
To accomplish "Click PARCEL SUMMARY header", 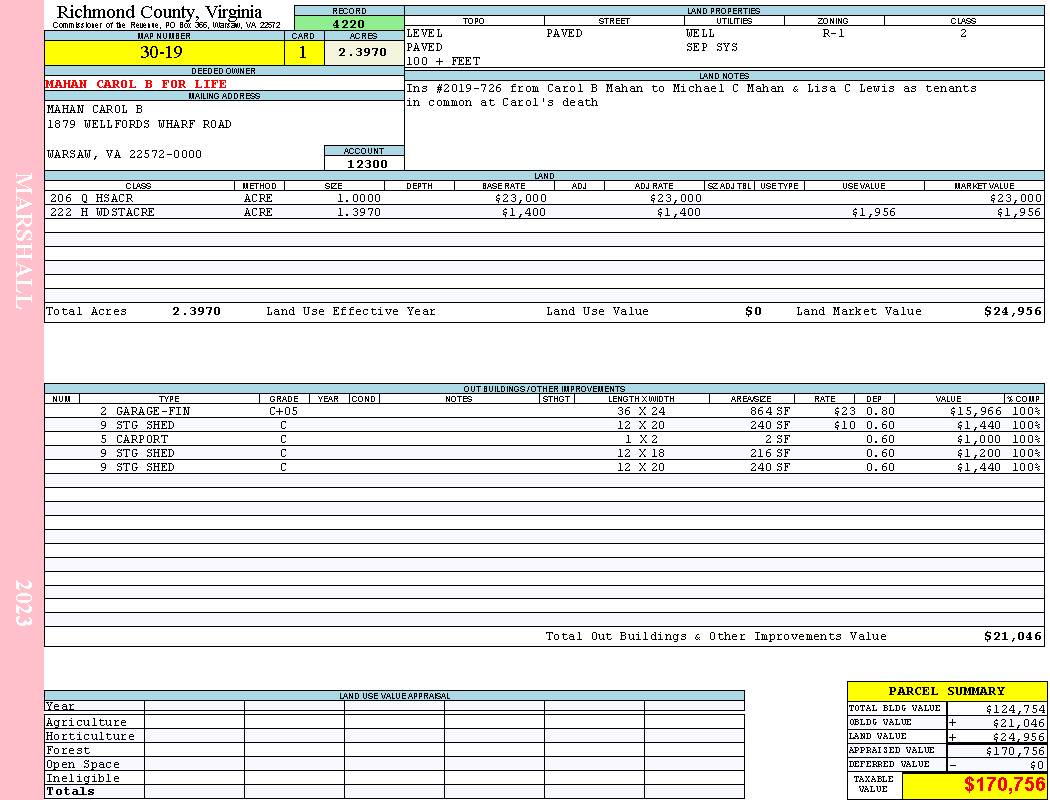I will point(947,691).
